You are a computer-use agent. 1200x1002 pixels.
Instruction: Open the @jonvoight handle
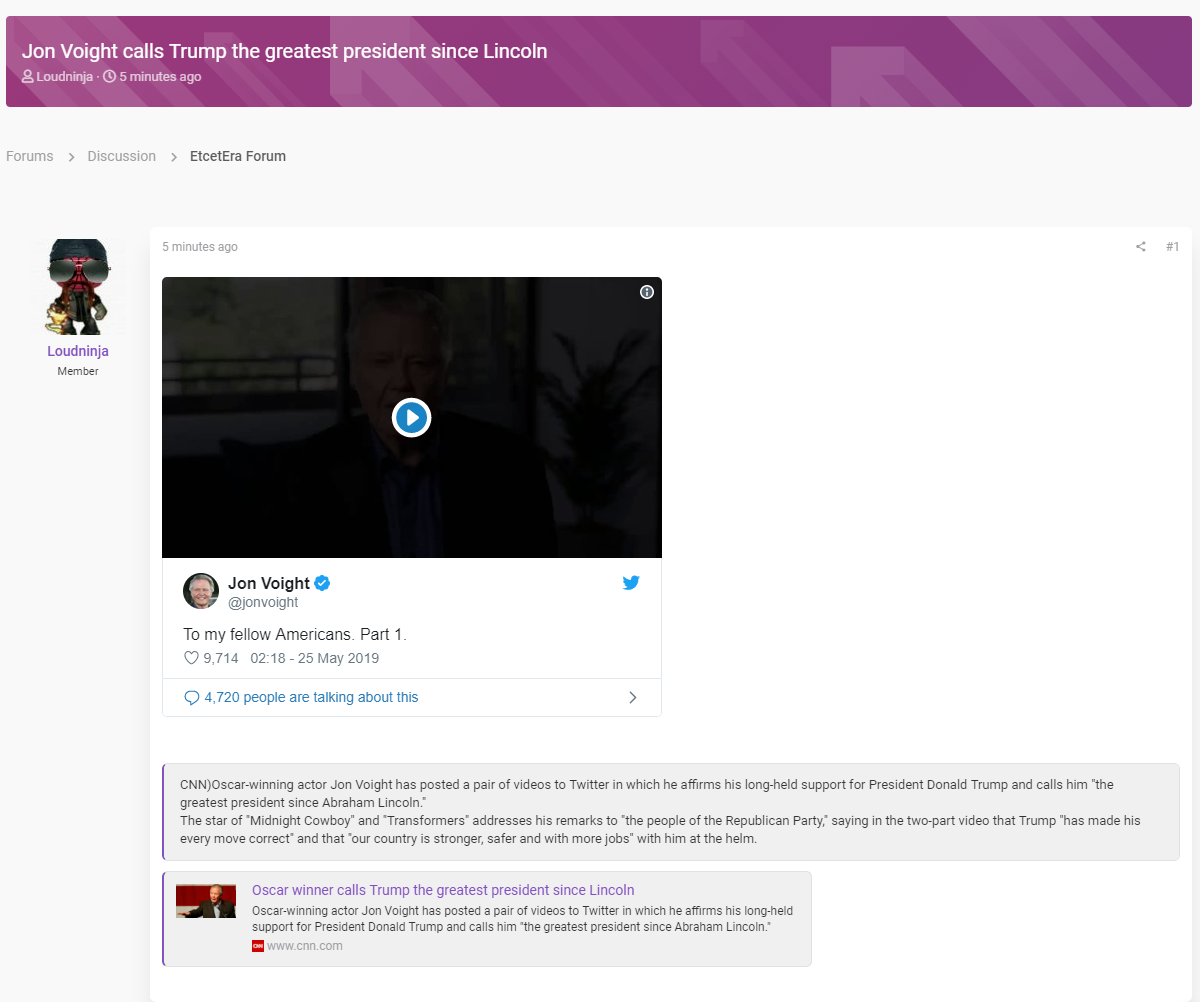coord(263,603)
